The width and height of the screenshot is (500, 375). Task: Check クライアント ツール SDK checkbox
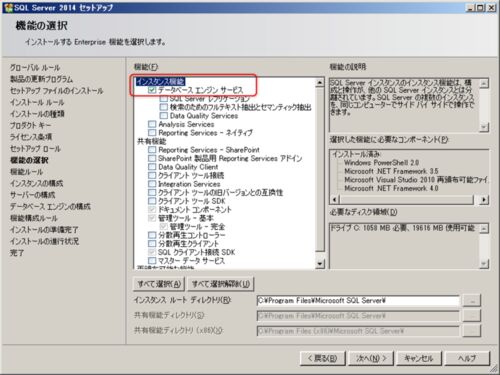click(152, 201)
